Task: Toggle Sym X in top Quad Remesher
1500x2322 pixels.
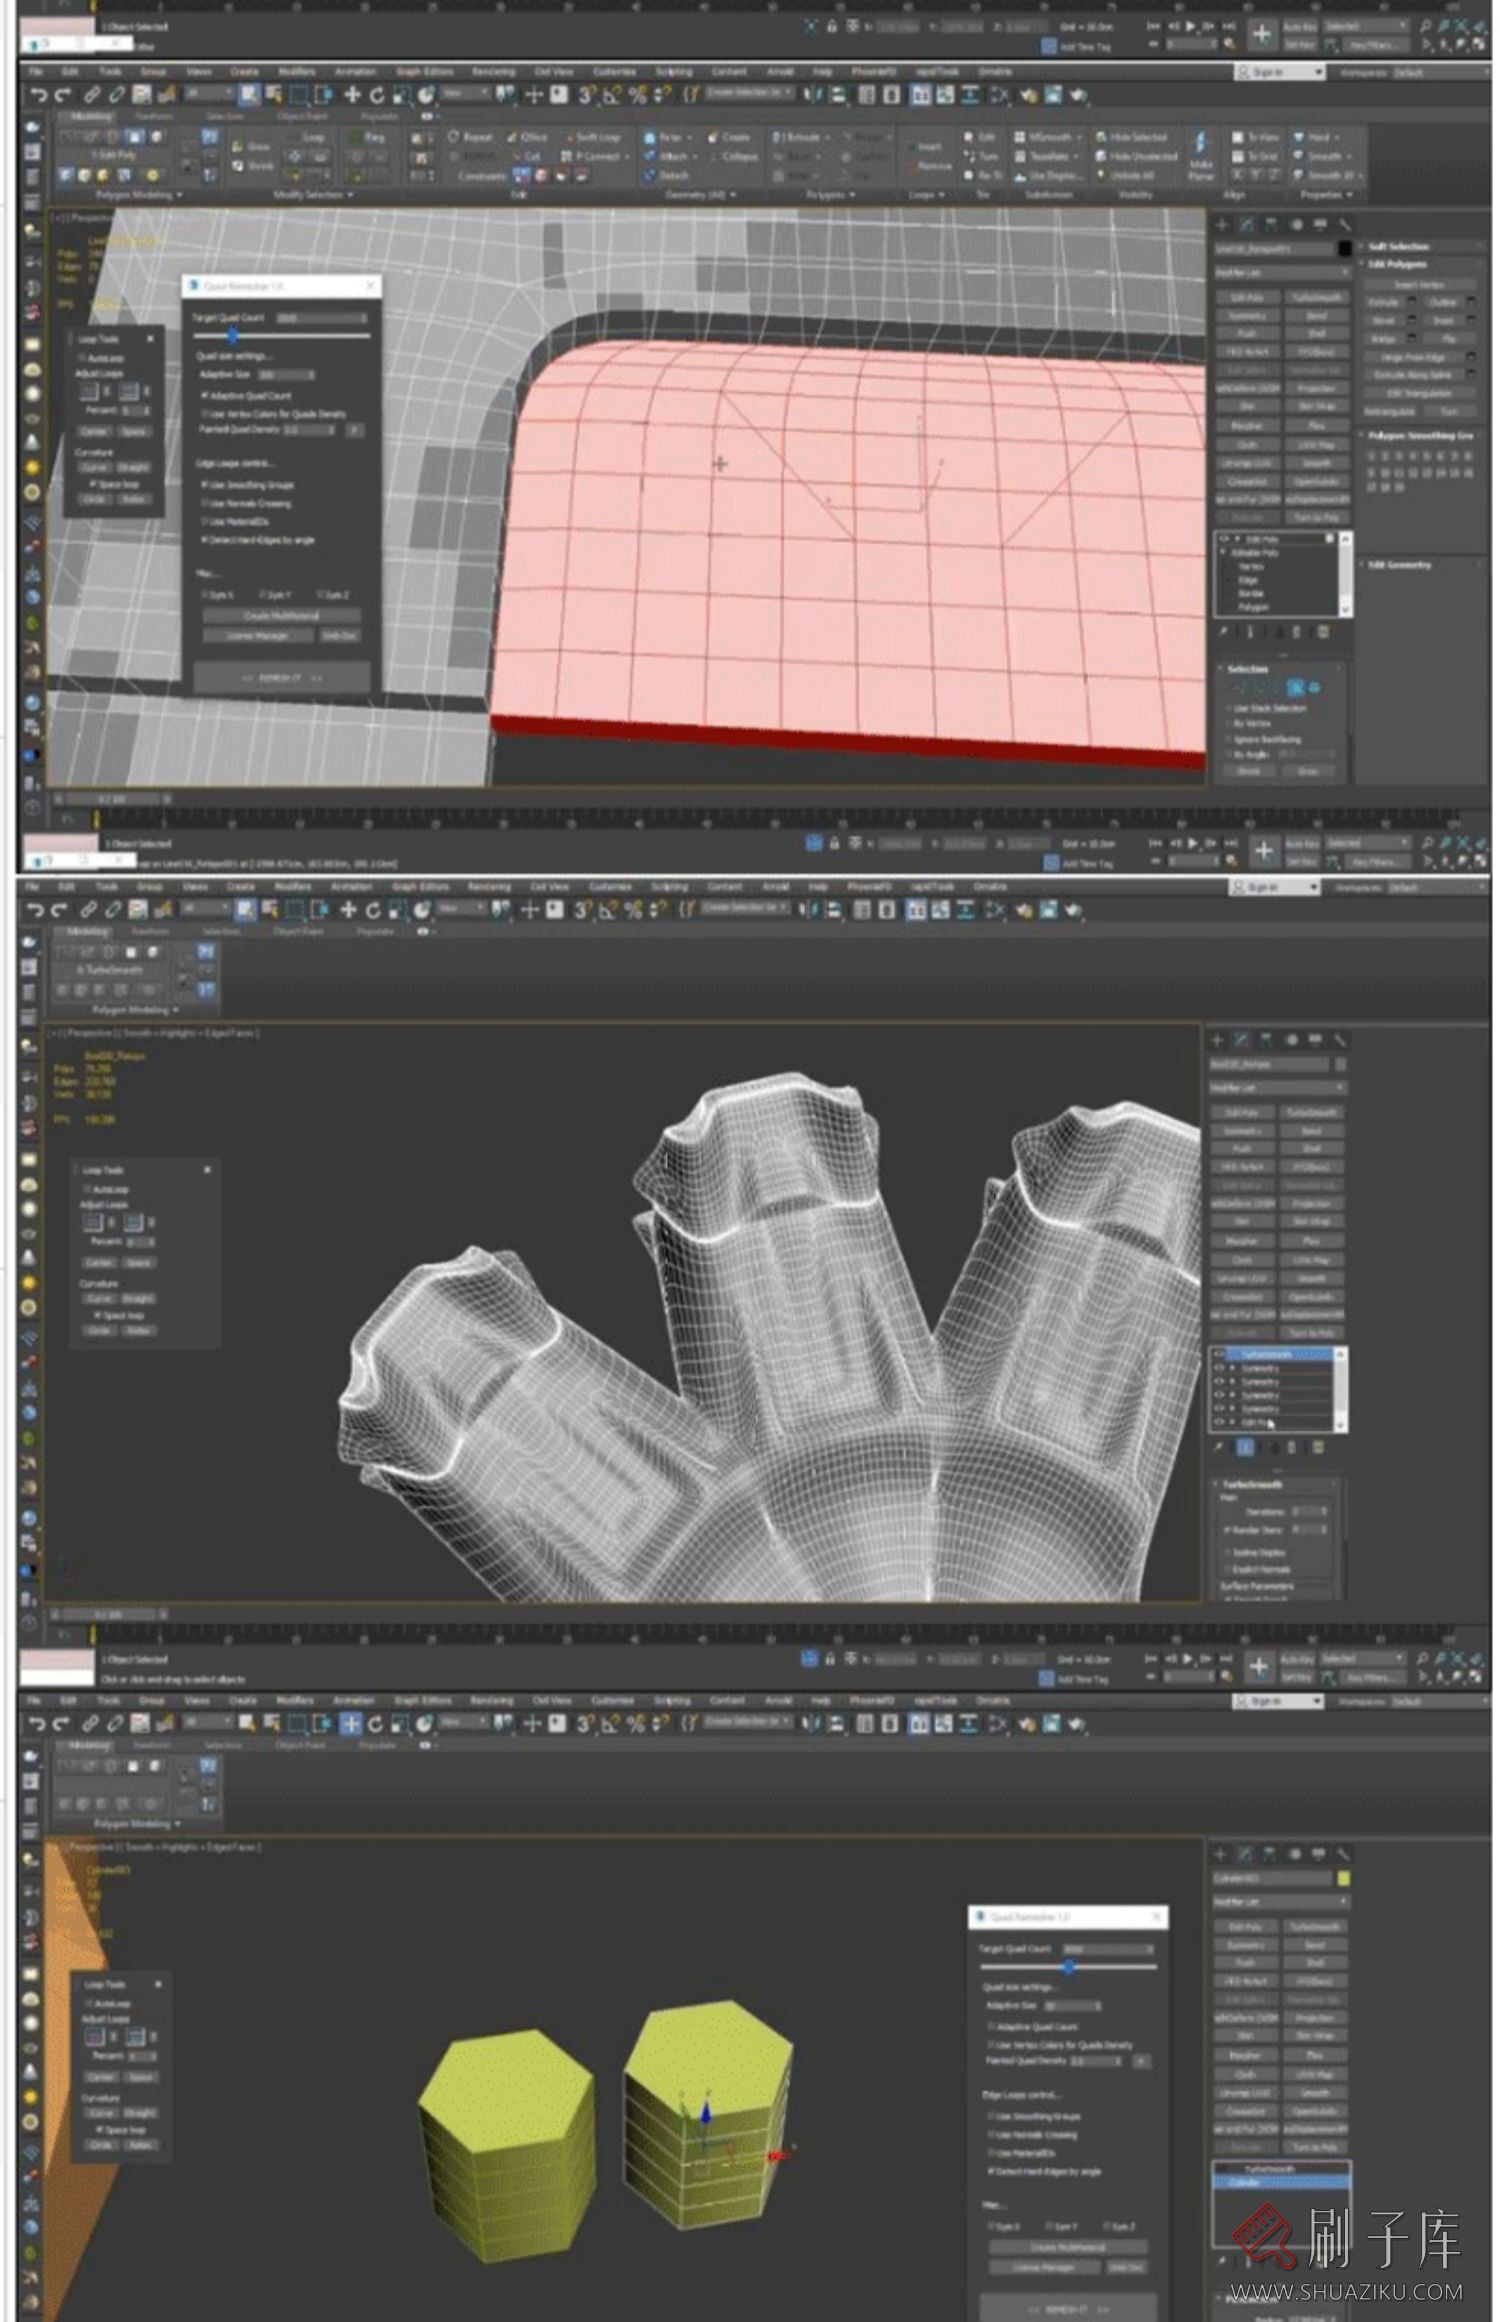Action: point(219,595)
